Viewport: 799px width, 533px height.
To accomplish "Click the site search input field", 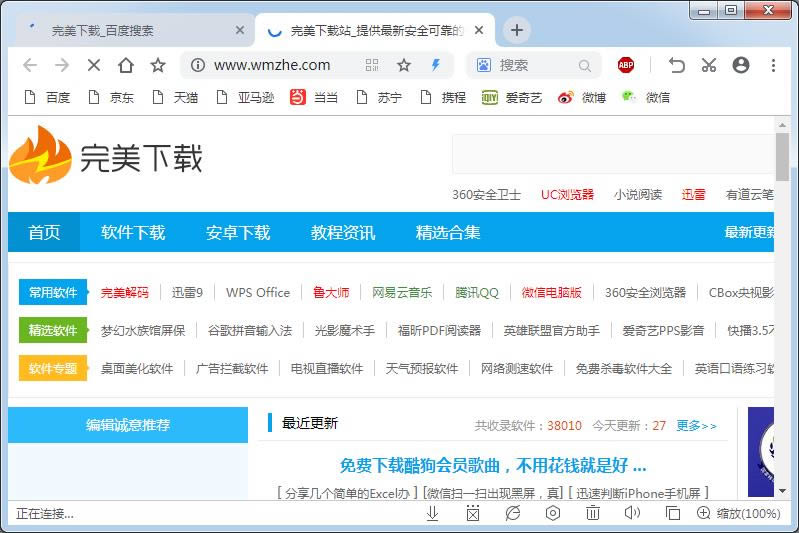I will pos(613,154).
